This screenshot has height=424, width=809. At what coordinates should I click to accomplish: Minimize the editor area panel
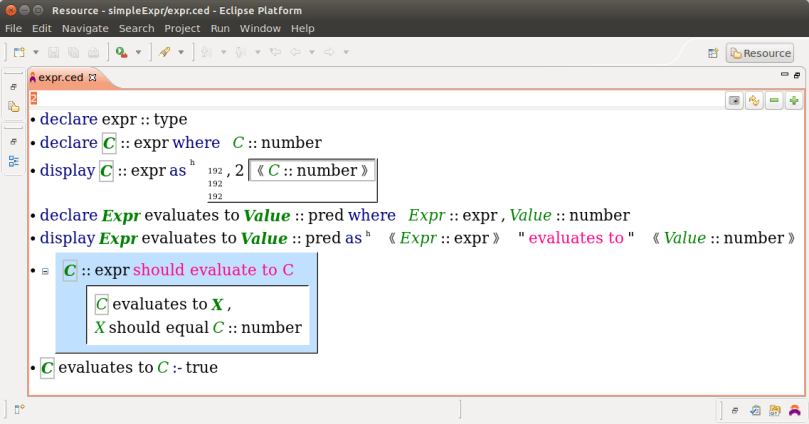783,76
